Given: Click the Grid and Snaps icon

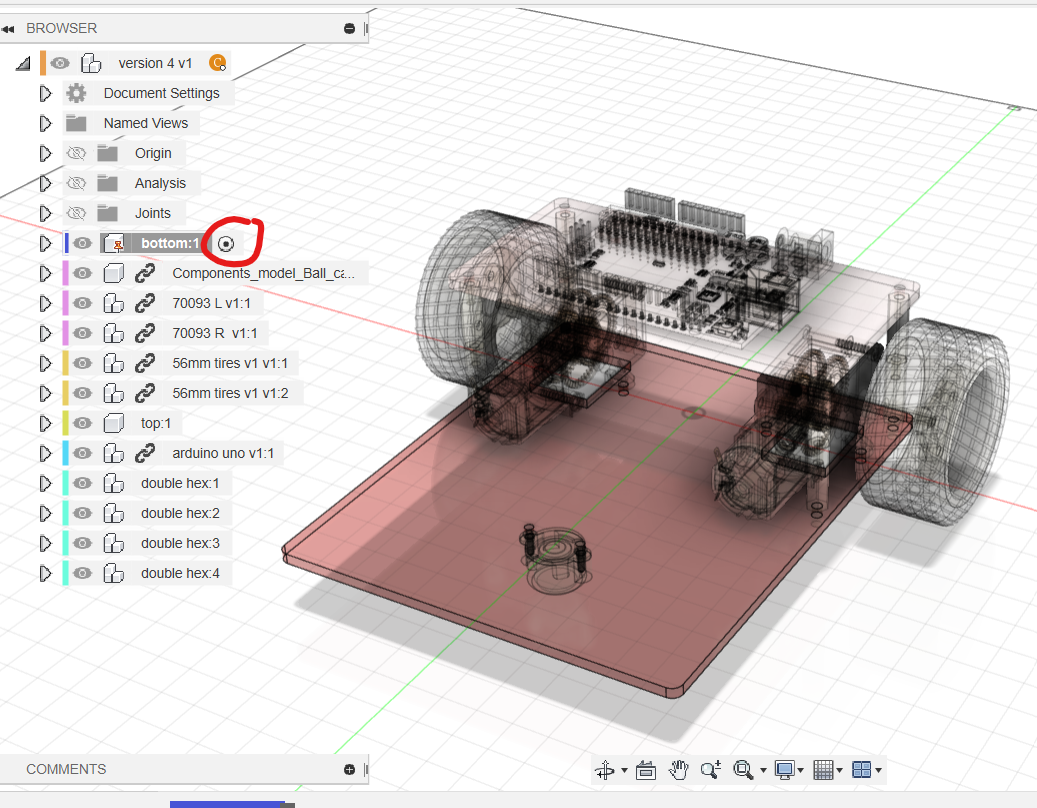Looking at the screenshot, I should click(x=823, y=770).
